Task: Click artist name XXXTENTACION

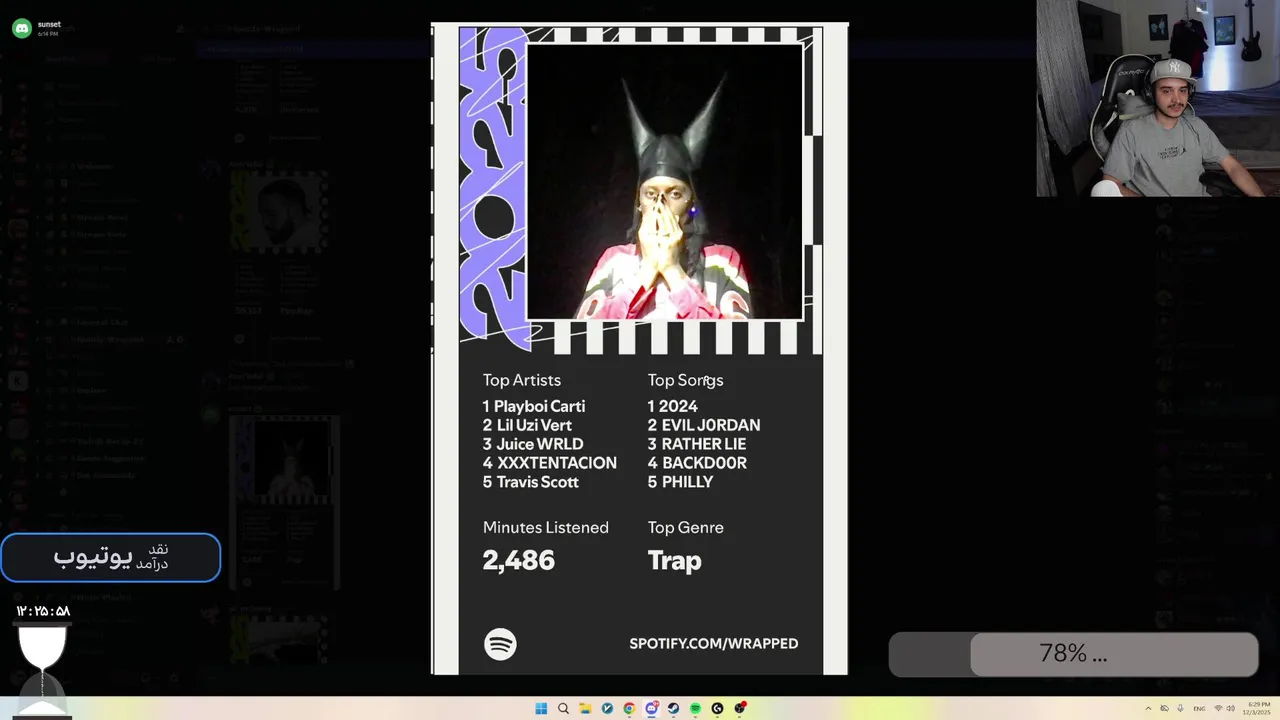Action: click(x=557, y=463)
